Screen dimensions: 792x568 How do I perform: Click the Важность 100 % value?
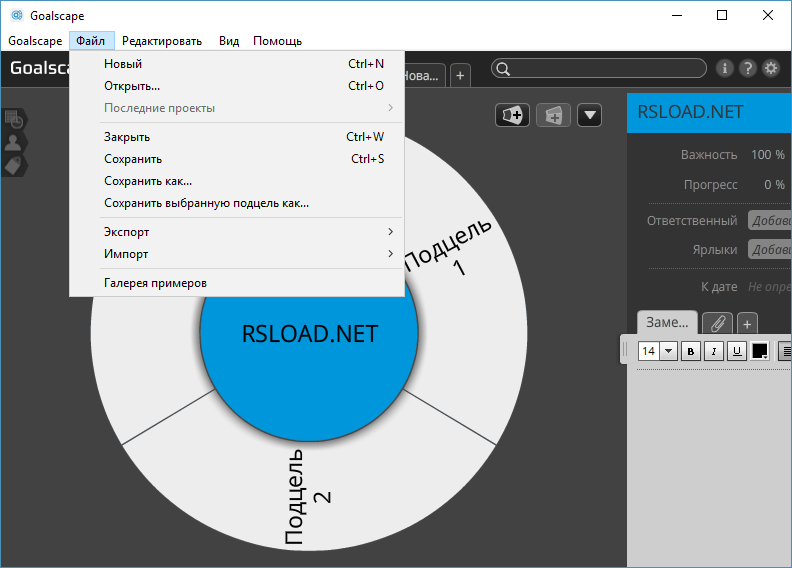[x=768, y=155]
